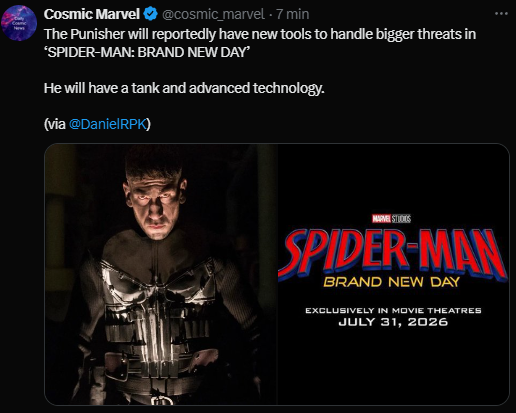Viewport: 516px width, 413px height.
Task: View the Punisher photo attachment
Action: click(161, 274)
